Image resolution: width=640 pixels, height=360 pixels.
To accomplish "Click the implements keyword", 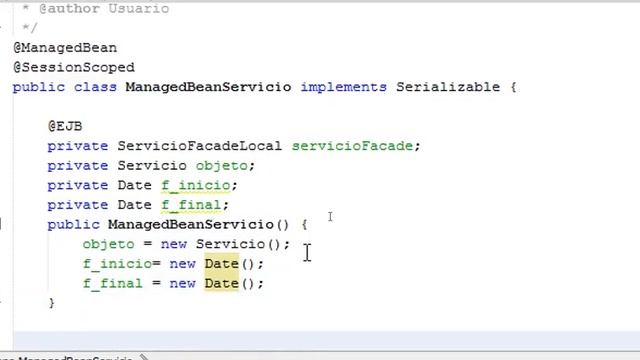I will [343, 87].
